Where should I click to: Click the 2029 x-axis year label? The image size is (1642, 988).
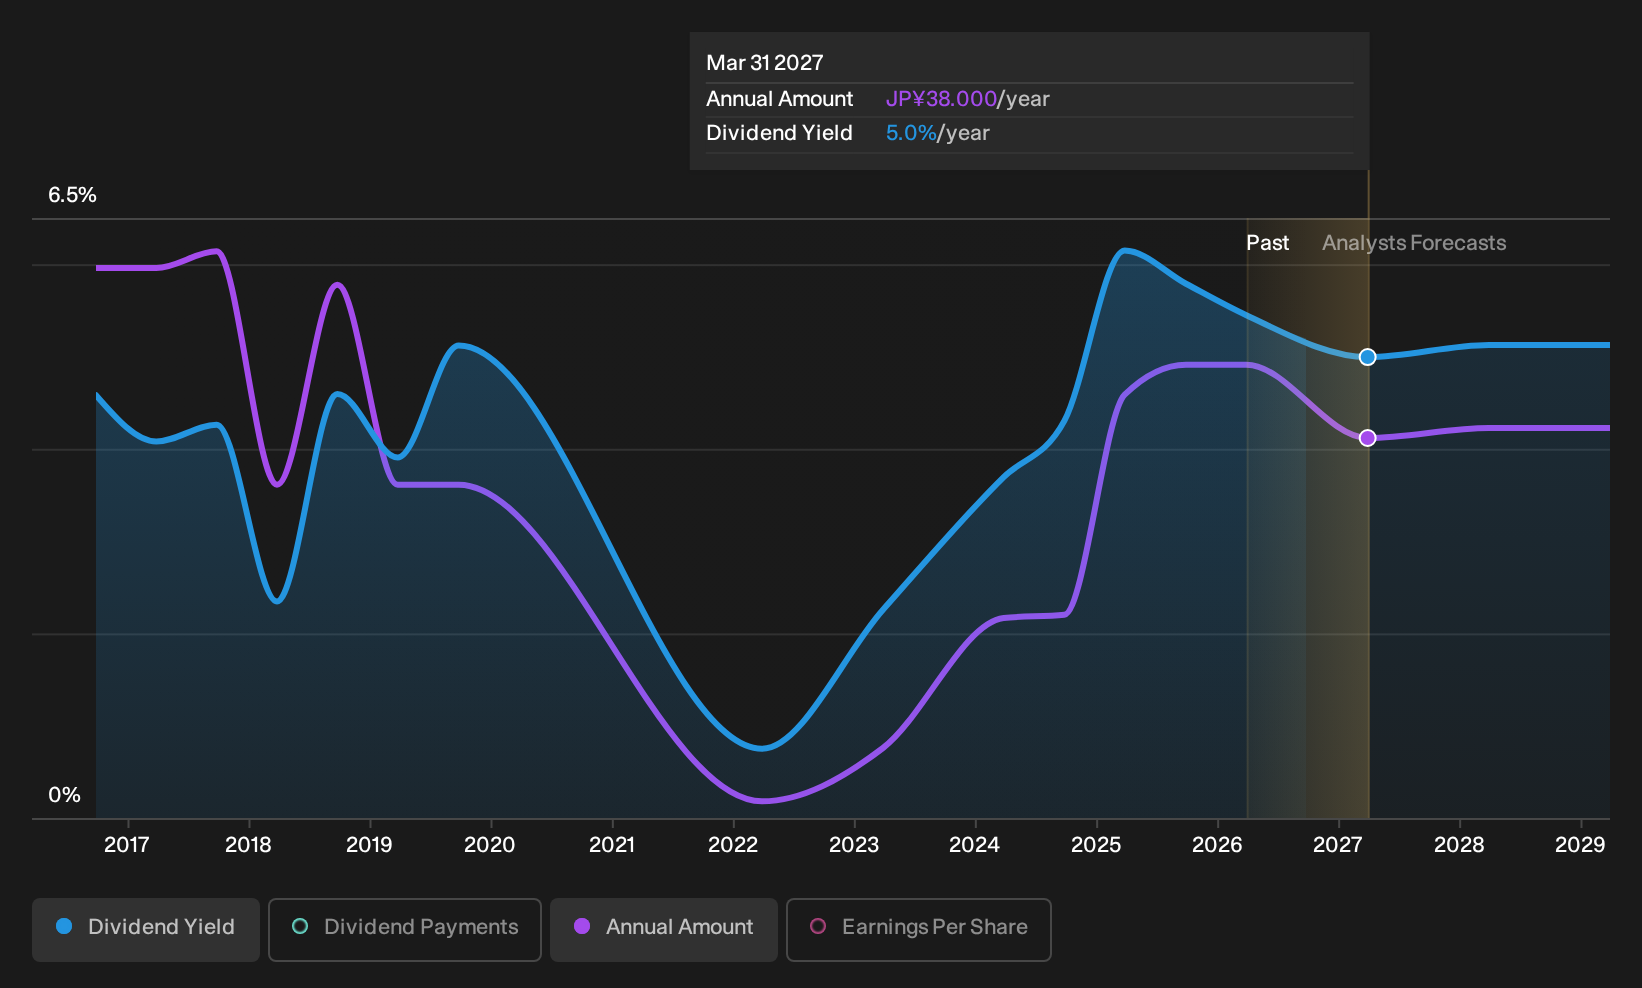1580,845
